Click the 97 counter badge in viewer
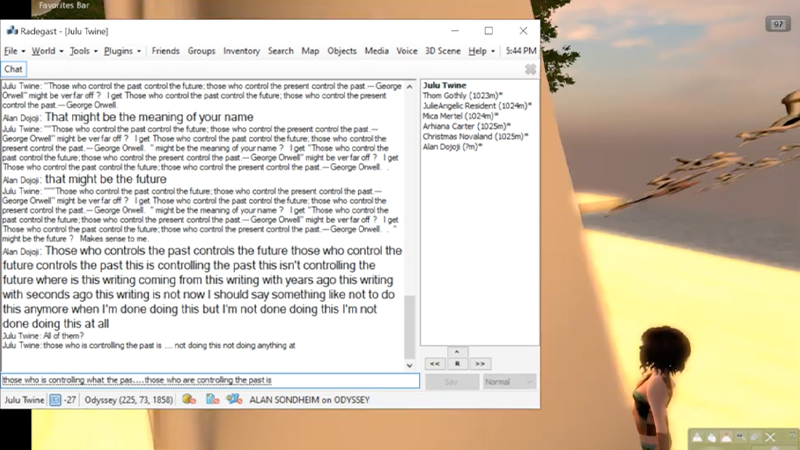This screenshot has width=800, height=450. (778, 24)
